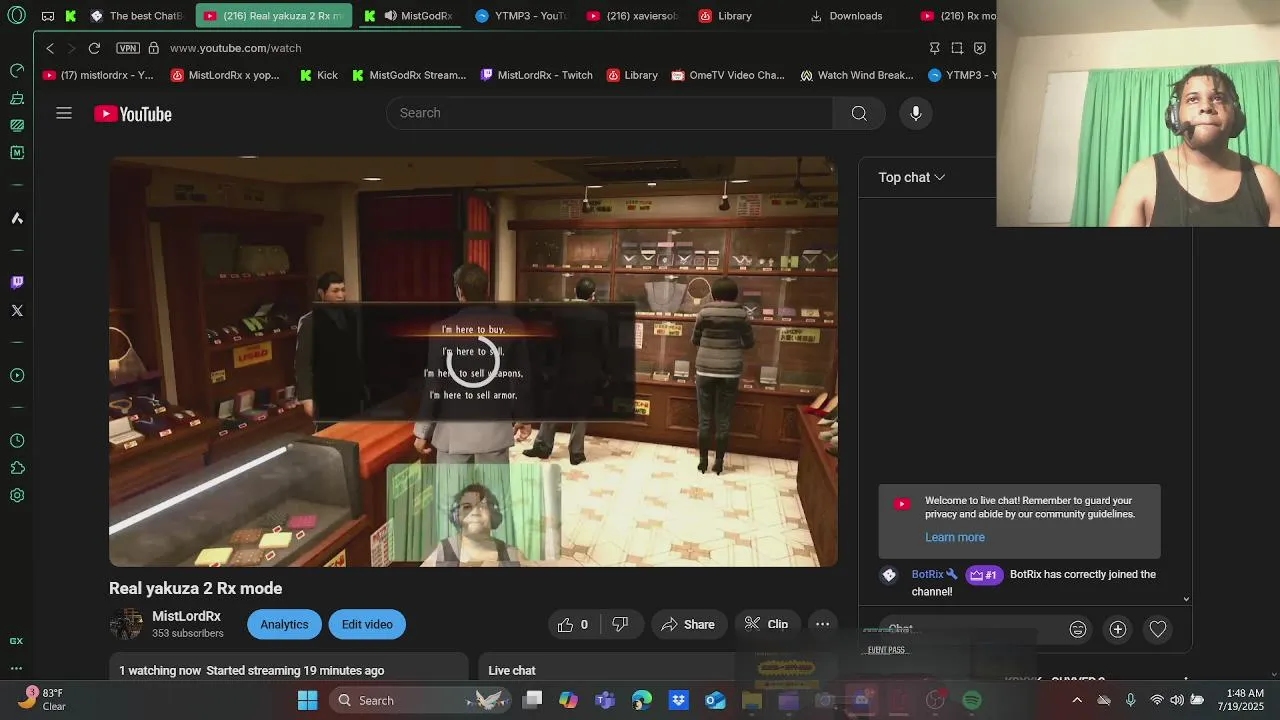The width and height of the screenshot is (1280, 720).
Task: Open MistLordRx channel name link
Action: click(186, 616)
